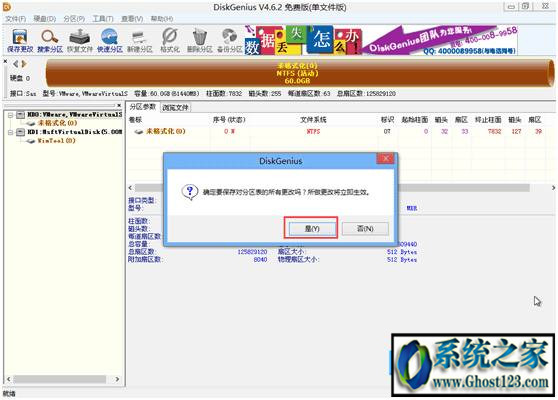Open the Recover Files (恢复文件) tool
The width and height of the screenshot is (558, 400).
coord(80,41)
